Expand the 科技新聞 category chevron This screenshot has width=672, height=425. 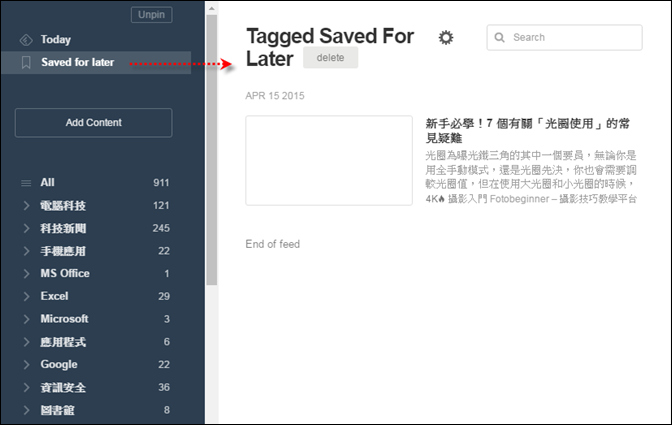pyautogui.click(x=26, y=228)
